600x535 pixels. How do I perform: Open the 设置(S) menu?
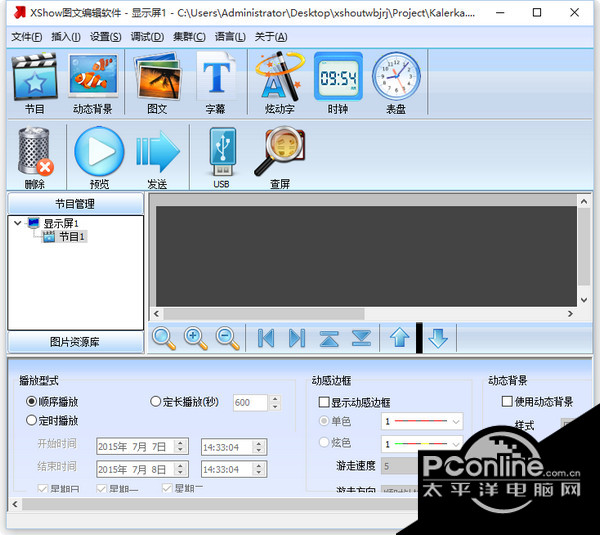point(106,37)
